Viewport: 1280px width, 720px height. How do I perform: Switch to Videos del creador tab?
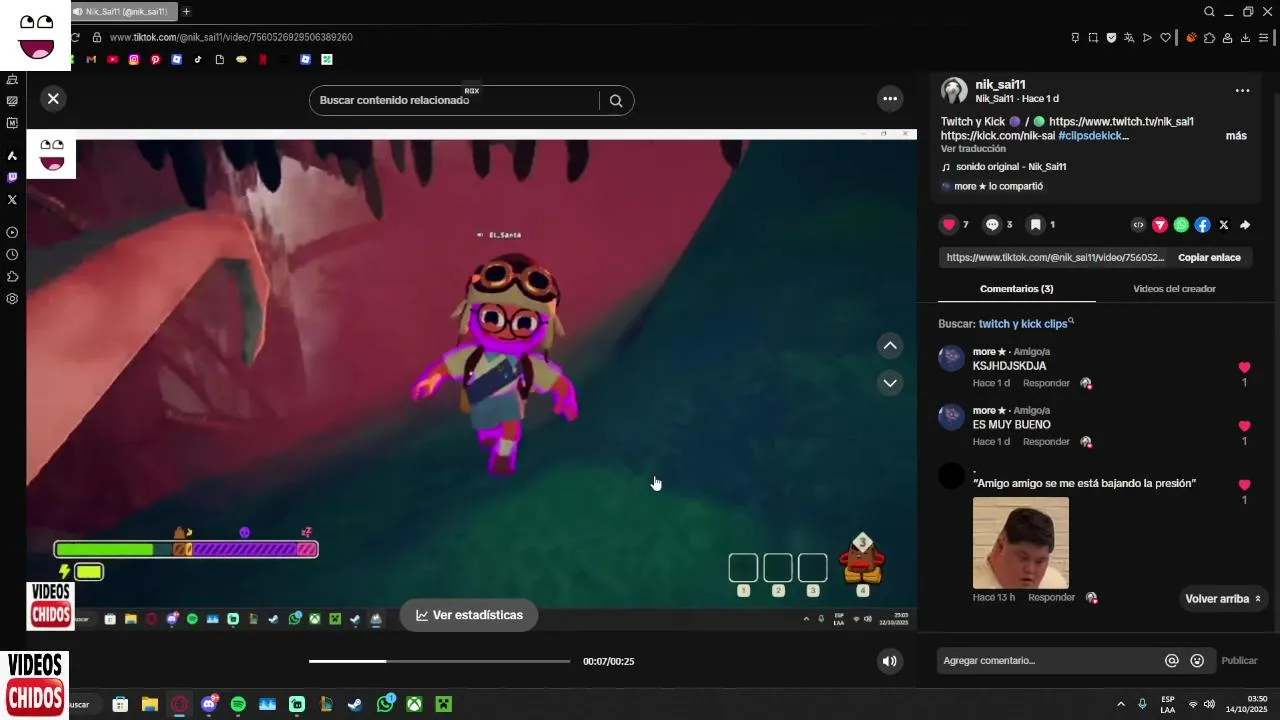1174,289
